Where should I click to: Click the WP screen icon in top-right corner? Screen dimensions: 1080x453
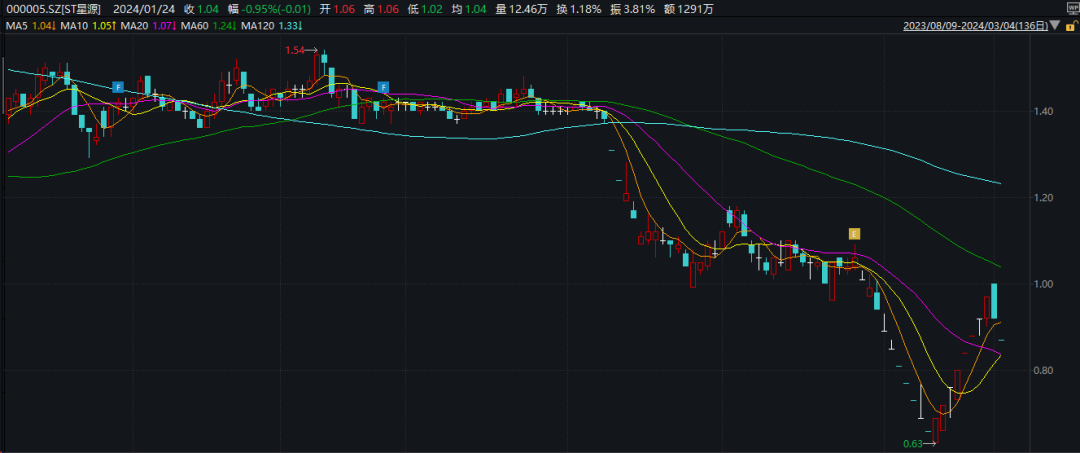tap(1071, 8)
